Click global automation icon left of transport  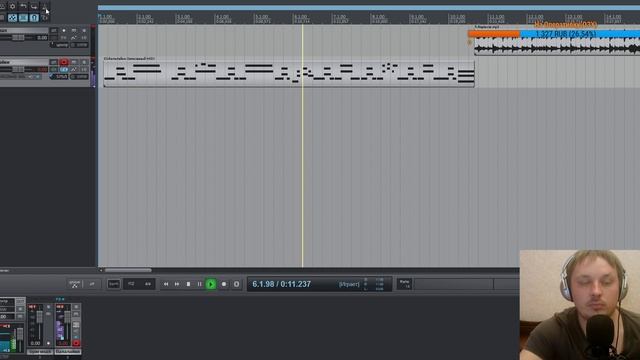75,284
